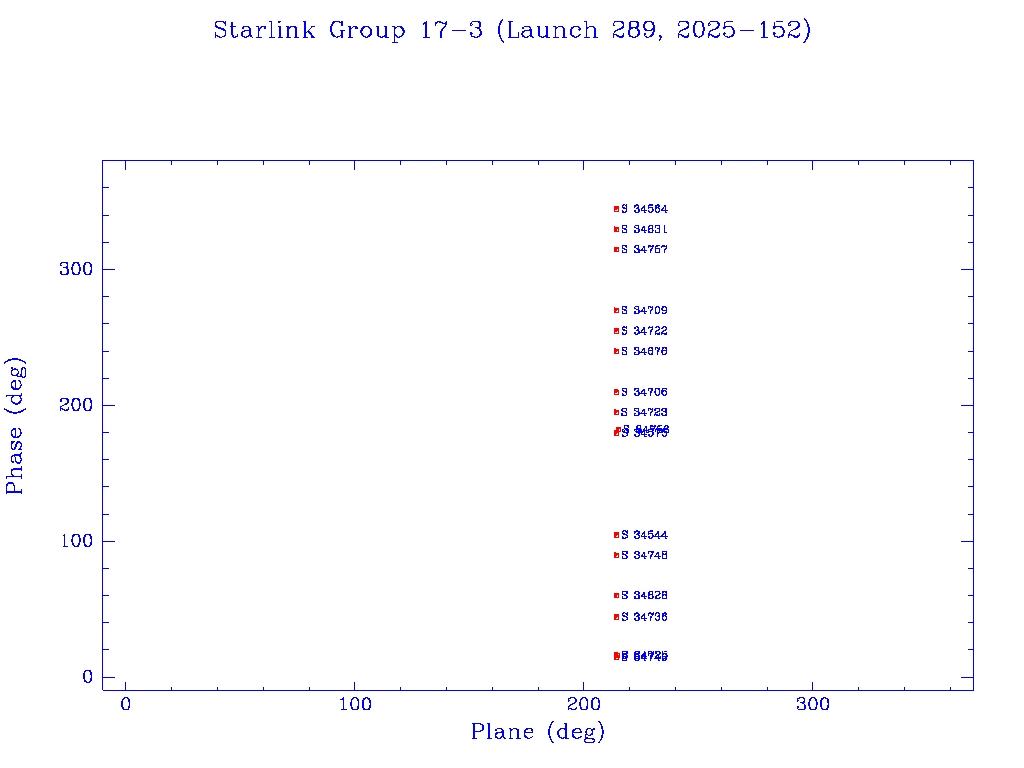Select the red marker beside S 34544
1024x768 pixels.
click(x=617, y=535)
